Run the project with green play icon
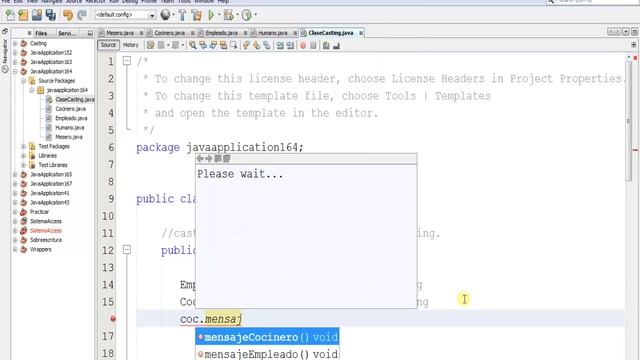Viewport: 640px width, 360px height. [x=211, y=15]
